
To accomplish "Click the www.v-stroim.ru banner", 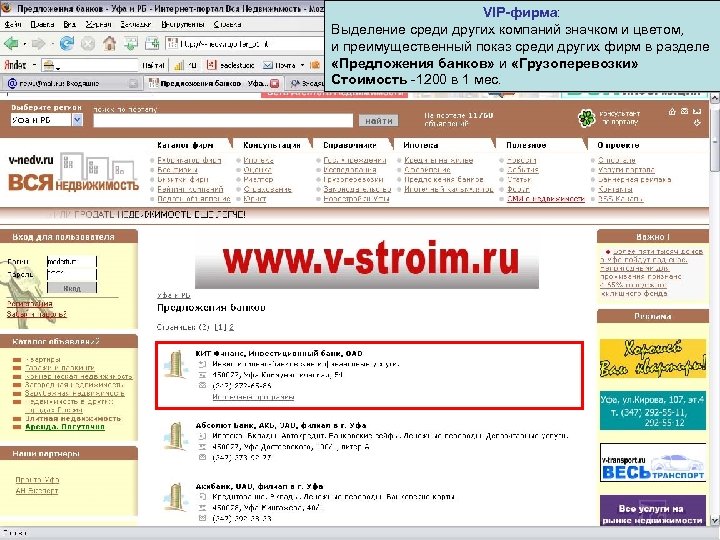I will pos(367,262).
